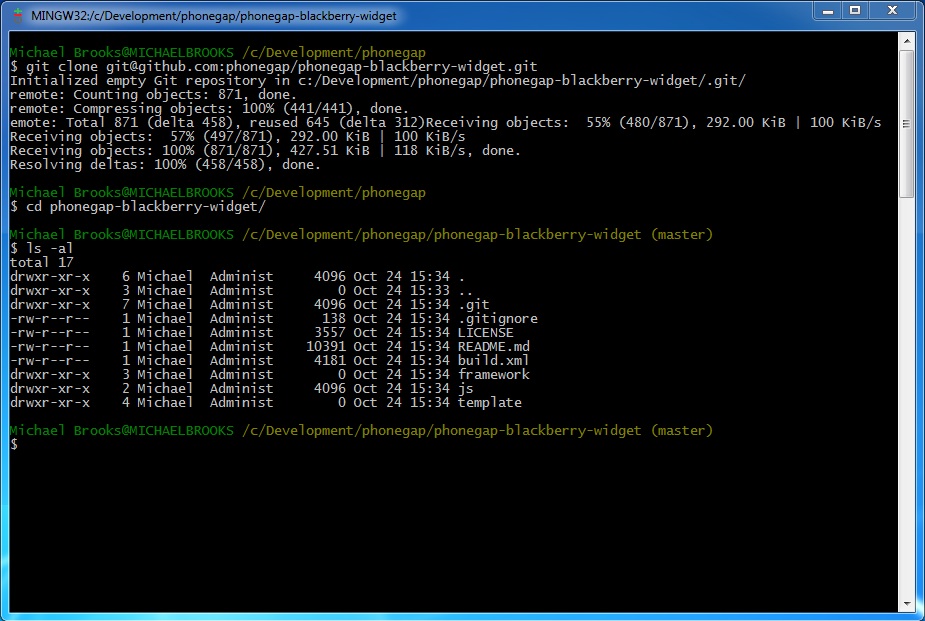The image size is (925, 621).
Task: Click the scrollbar up arrow
Action: pyautogui.click(x=906, y=41)
